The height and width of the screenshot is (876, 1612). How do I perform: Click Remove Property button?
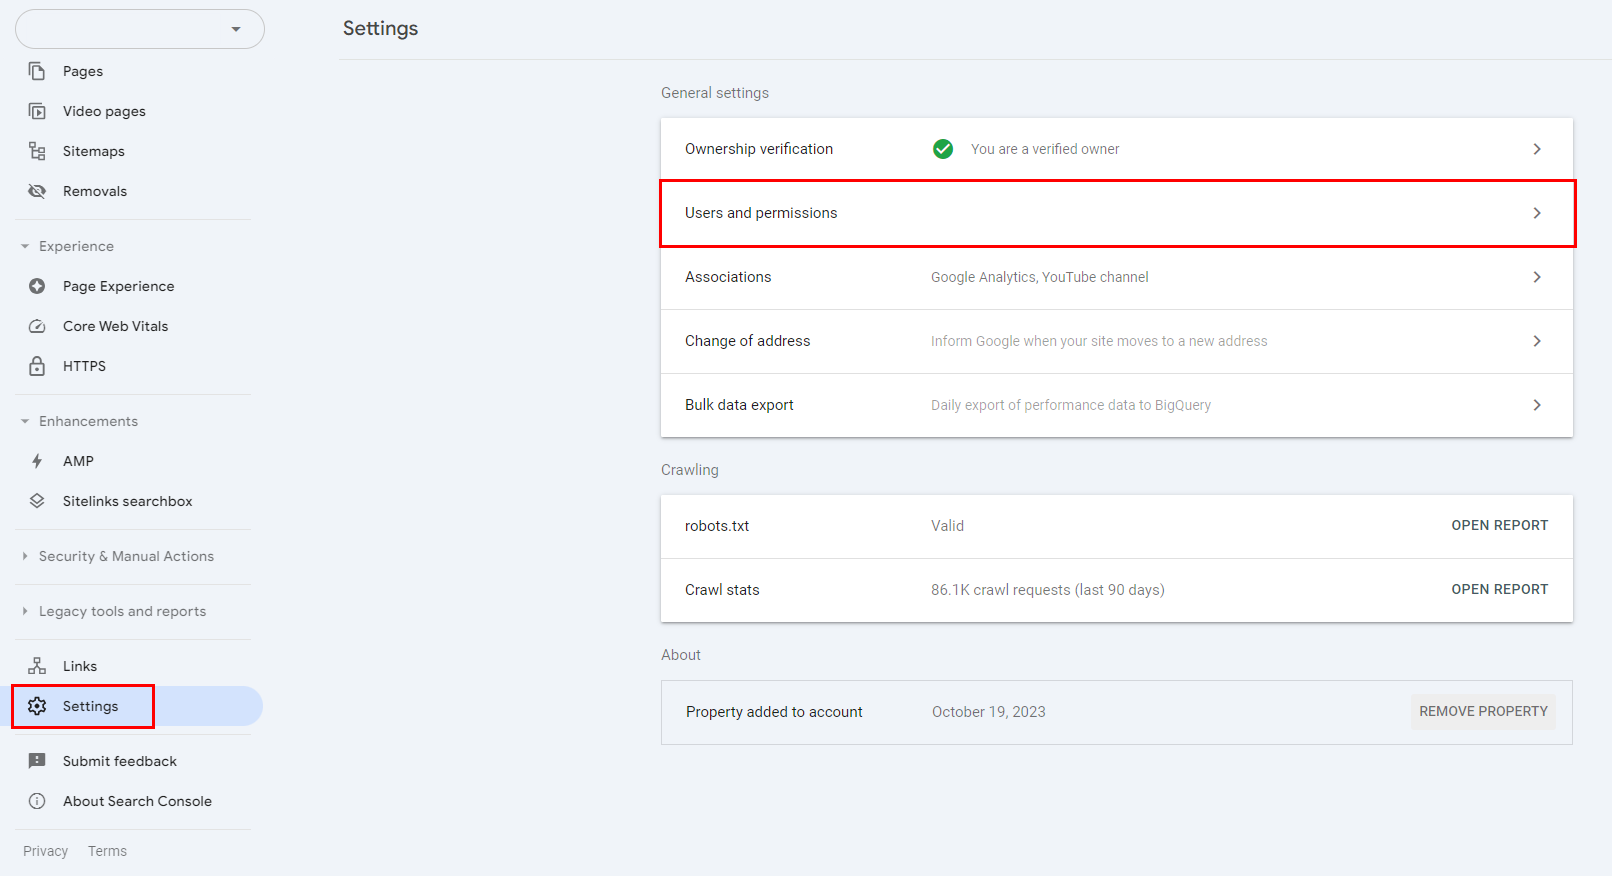point(1483,712)
